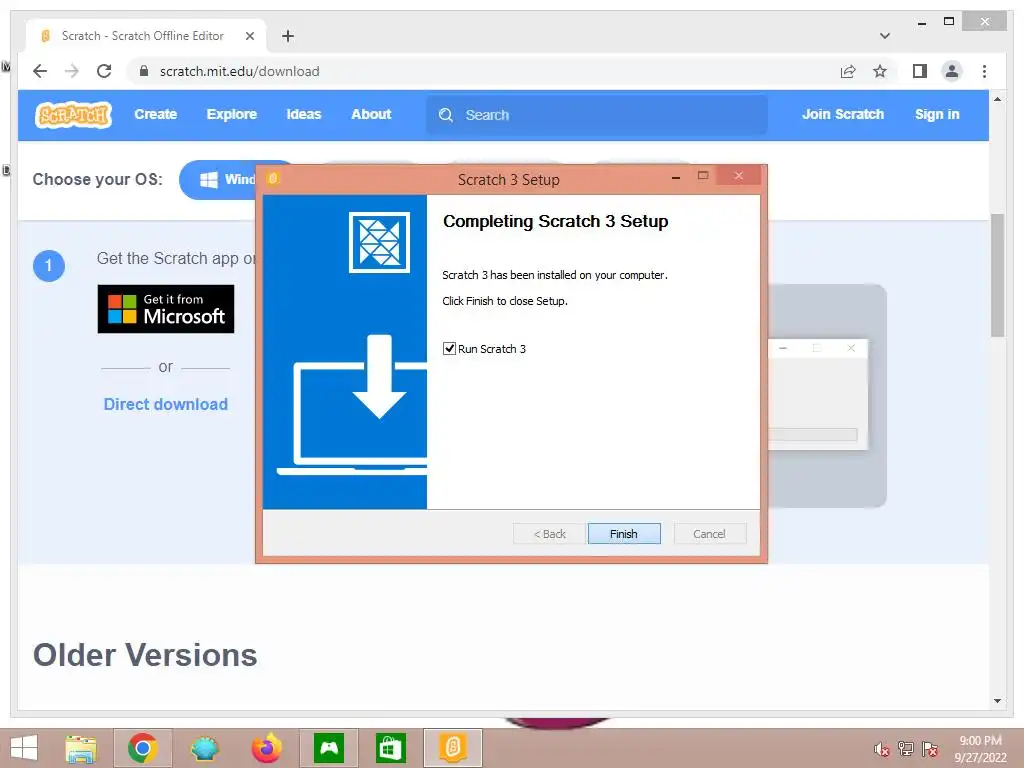Uncheck the Run Scratch 3 checkbox
Screen dimensions: 1024x768
449,349
